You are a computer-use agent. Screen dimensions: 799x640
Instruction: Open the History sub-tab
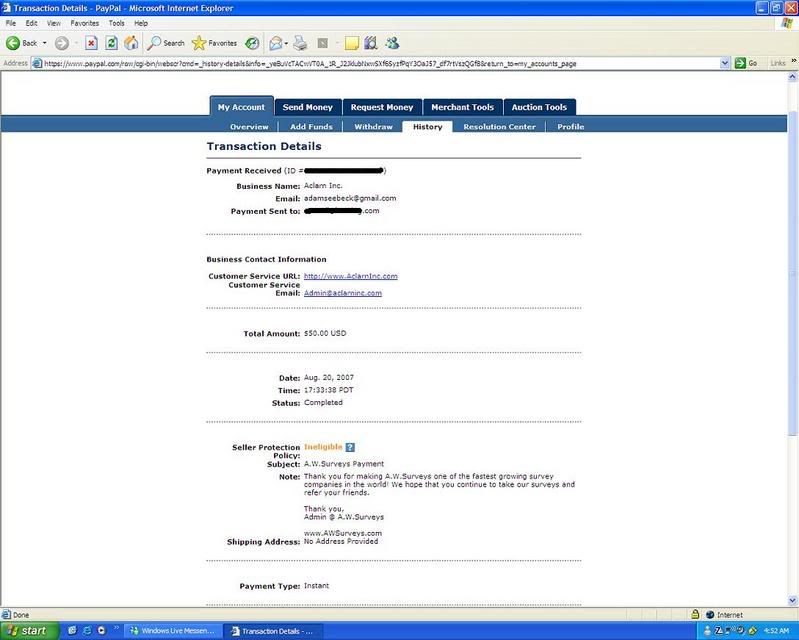pos(428,127)
